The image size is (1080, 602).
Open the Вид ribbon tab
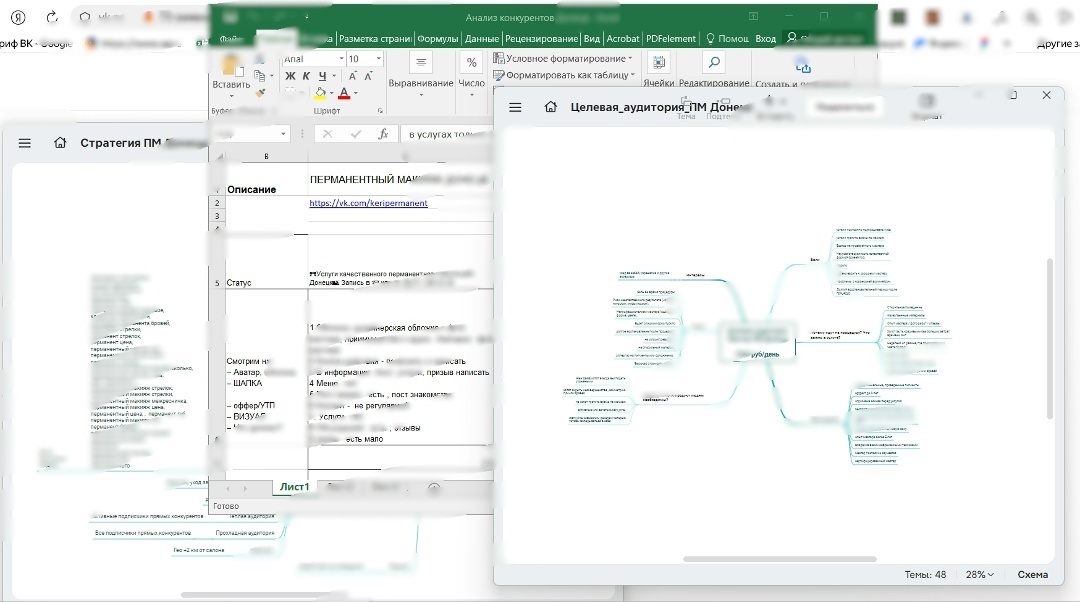tap(592, 39)
